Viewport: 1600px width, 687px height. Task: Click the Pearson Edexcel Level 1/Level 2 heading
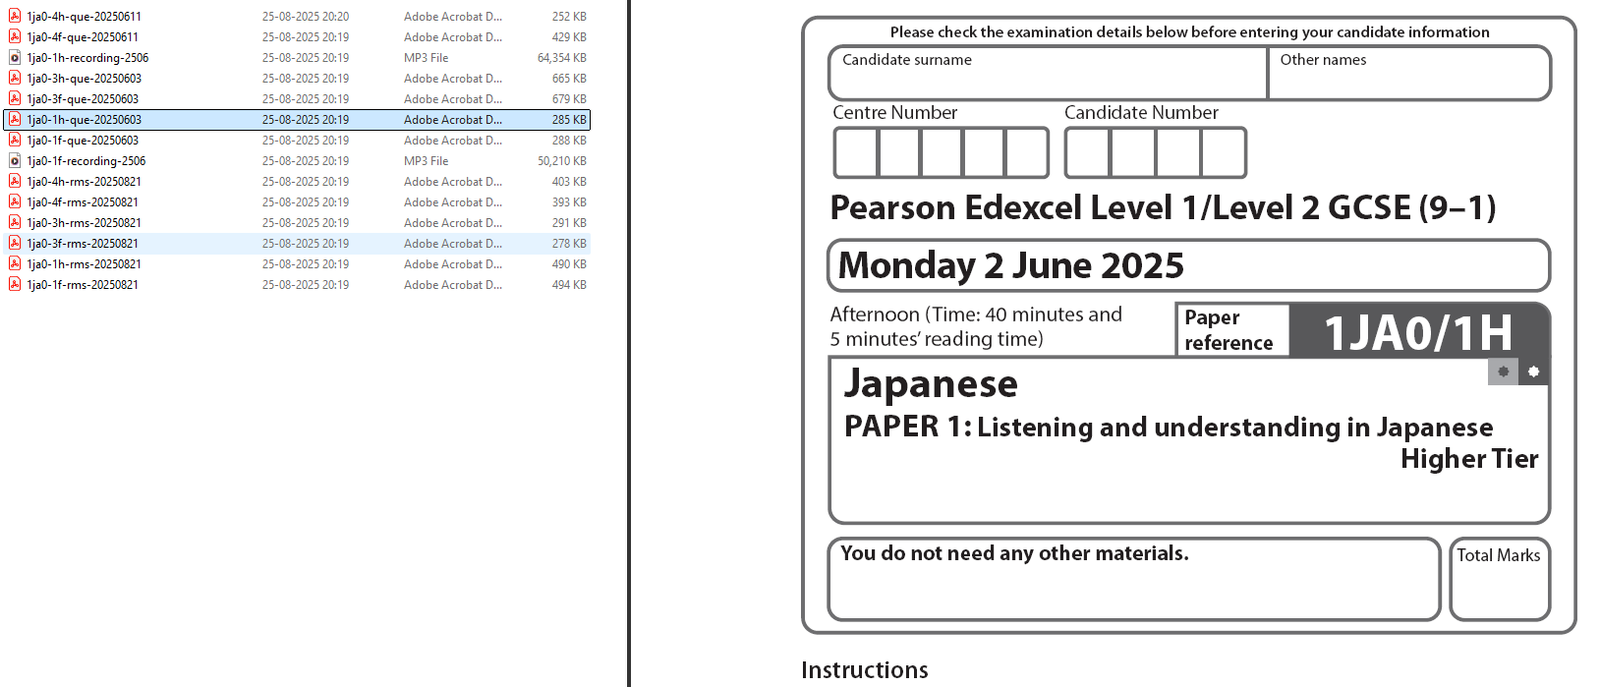1163,208
